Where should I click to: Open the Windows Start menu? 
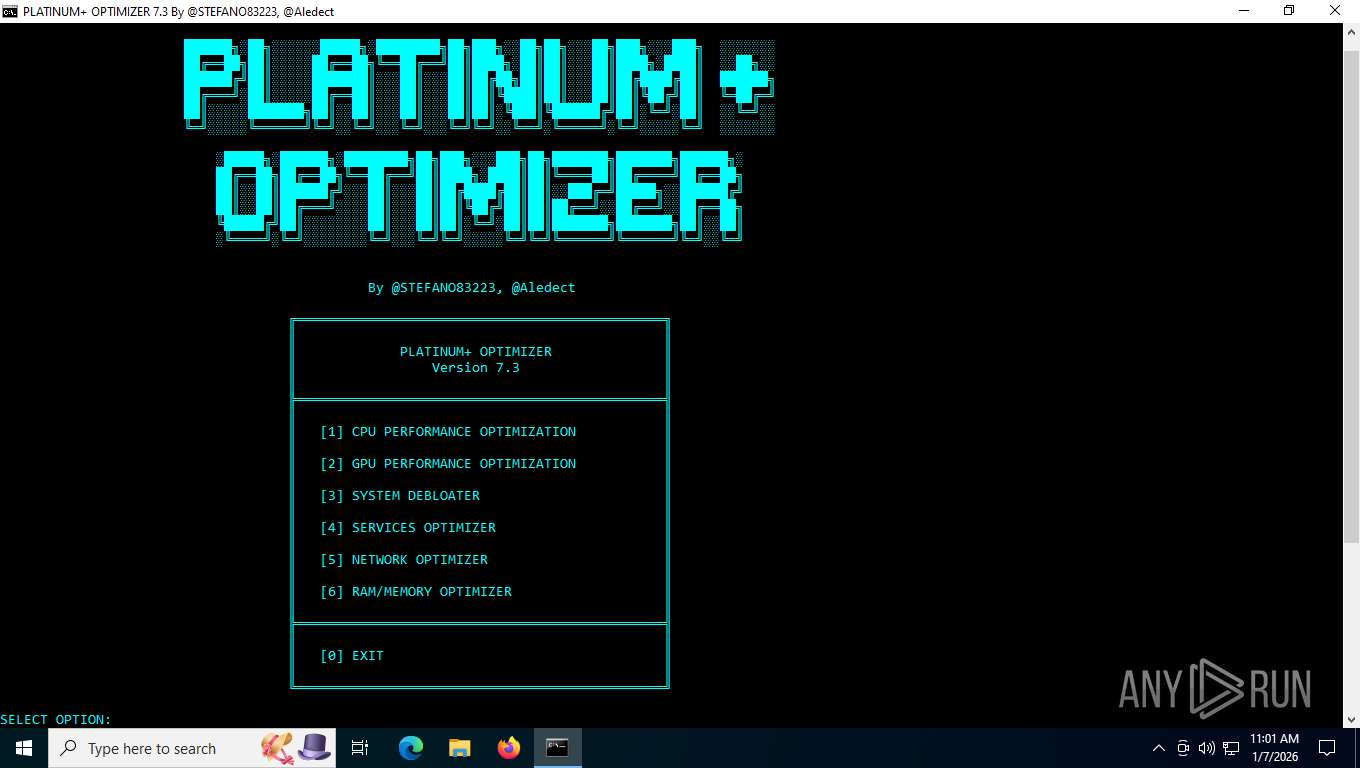23,748
